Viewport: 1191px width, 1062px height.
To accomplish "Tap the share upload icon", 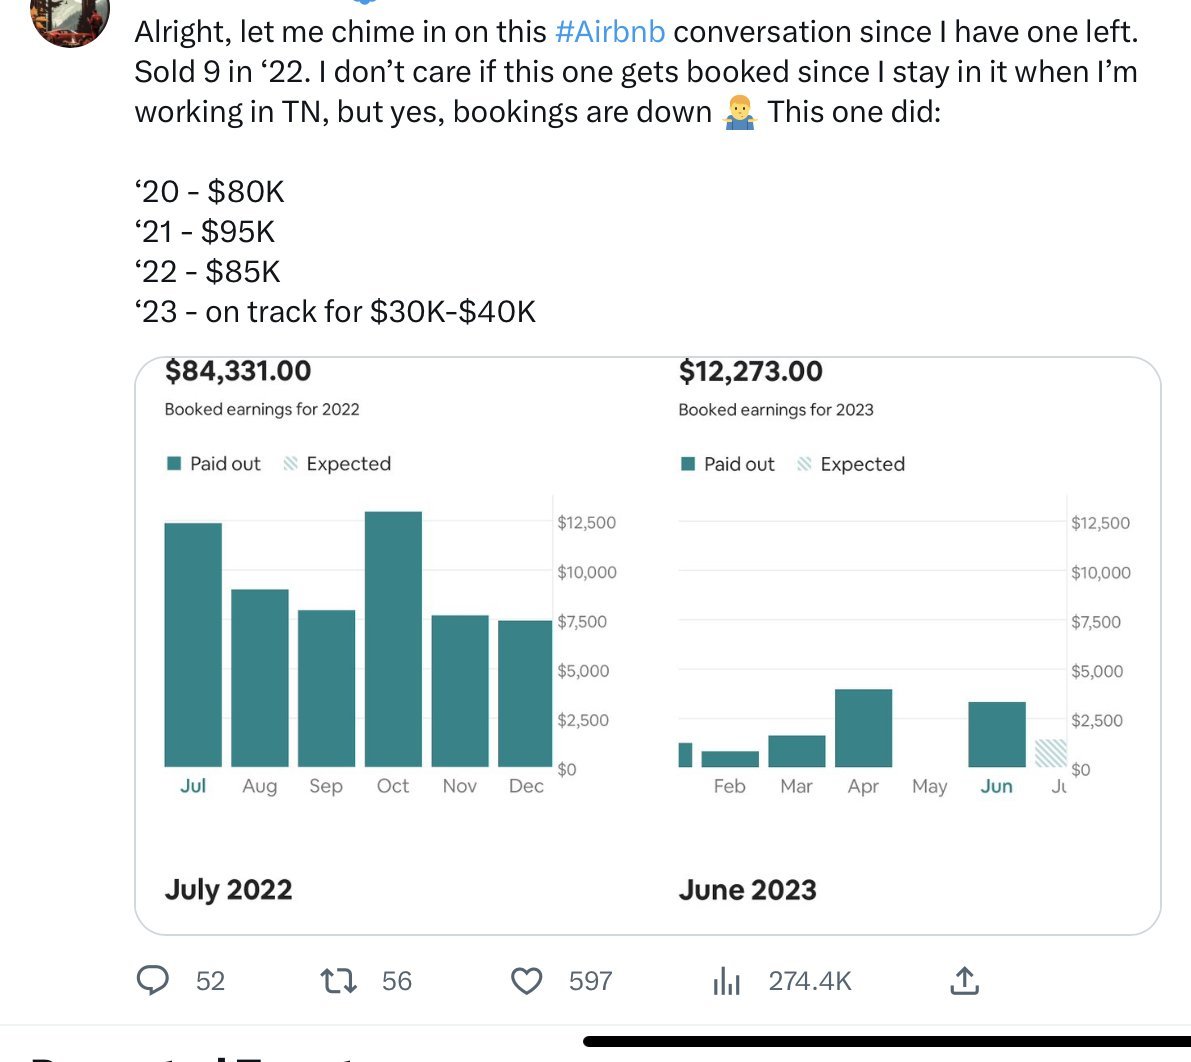I will point(963,981).
